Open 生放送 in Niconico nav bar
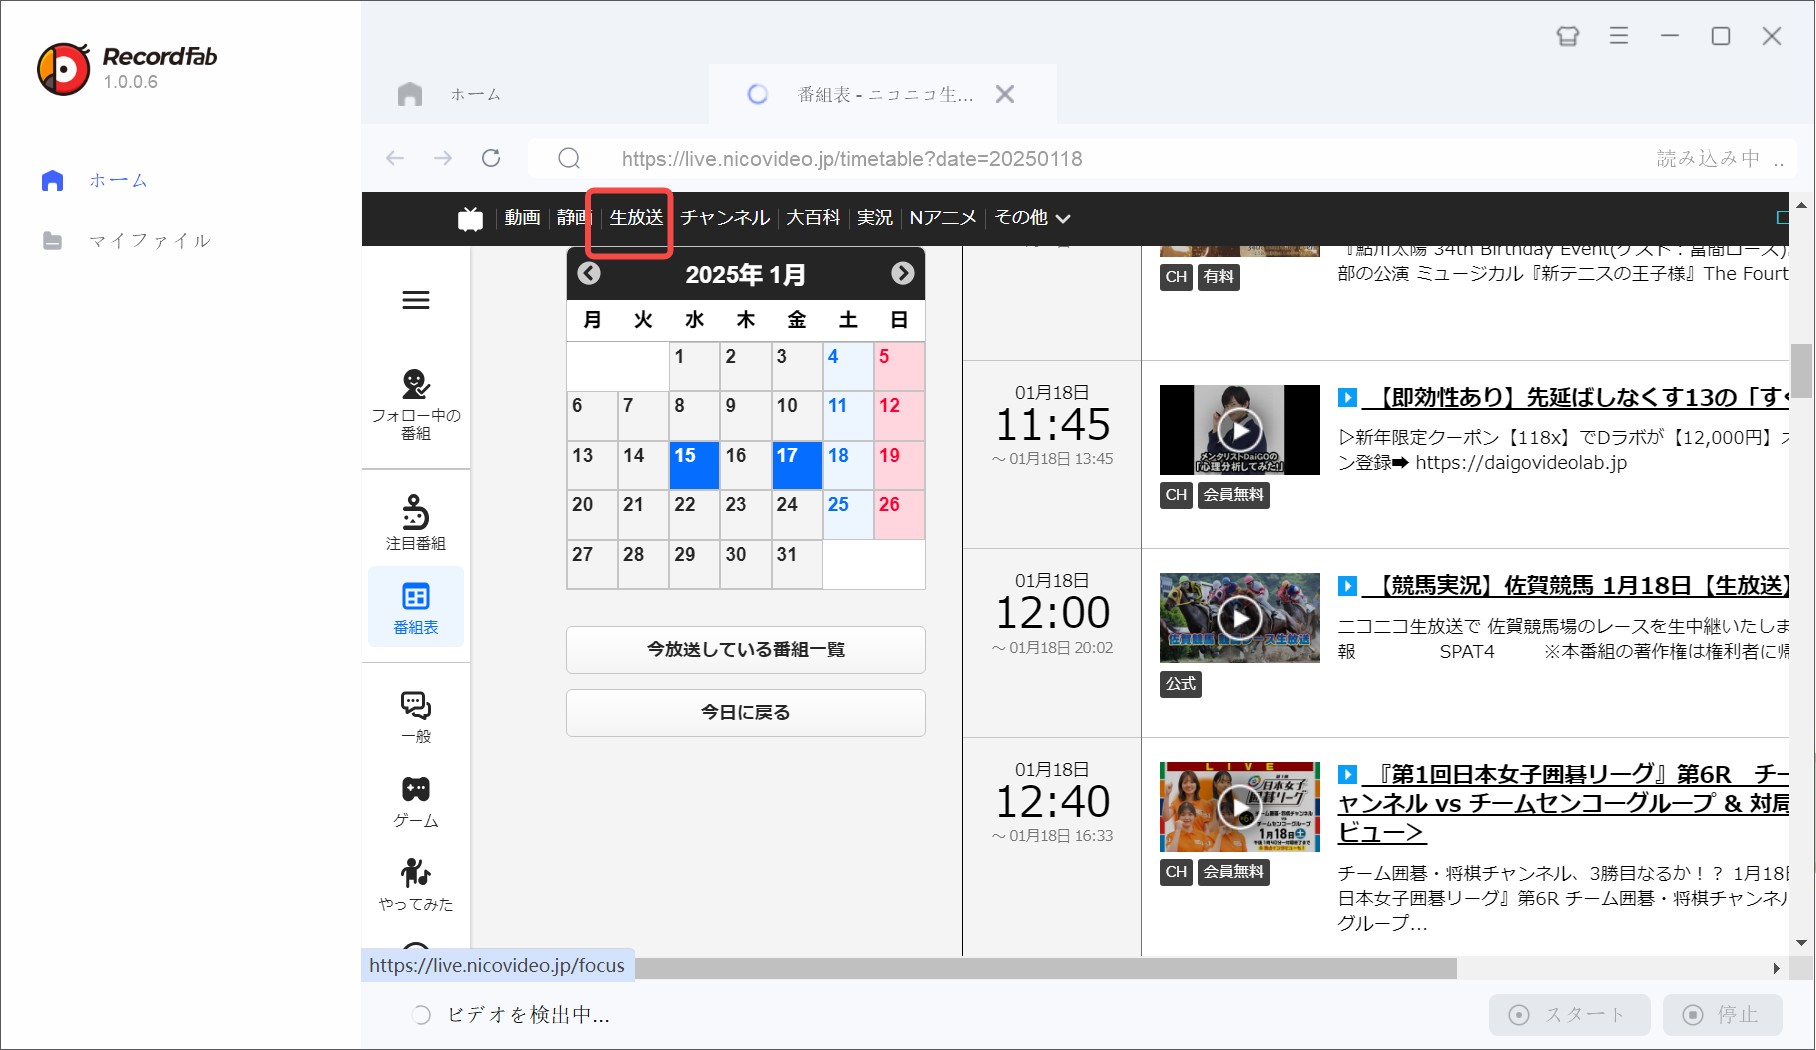 (x=636, y=217)
